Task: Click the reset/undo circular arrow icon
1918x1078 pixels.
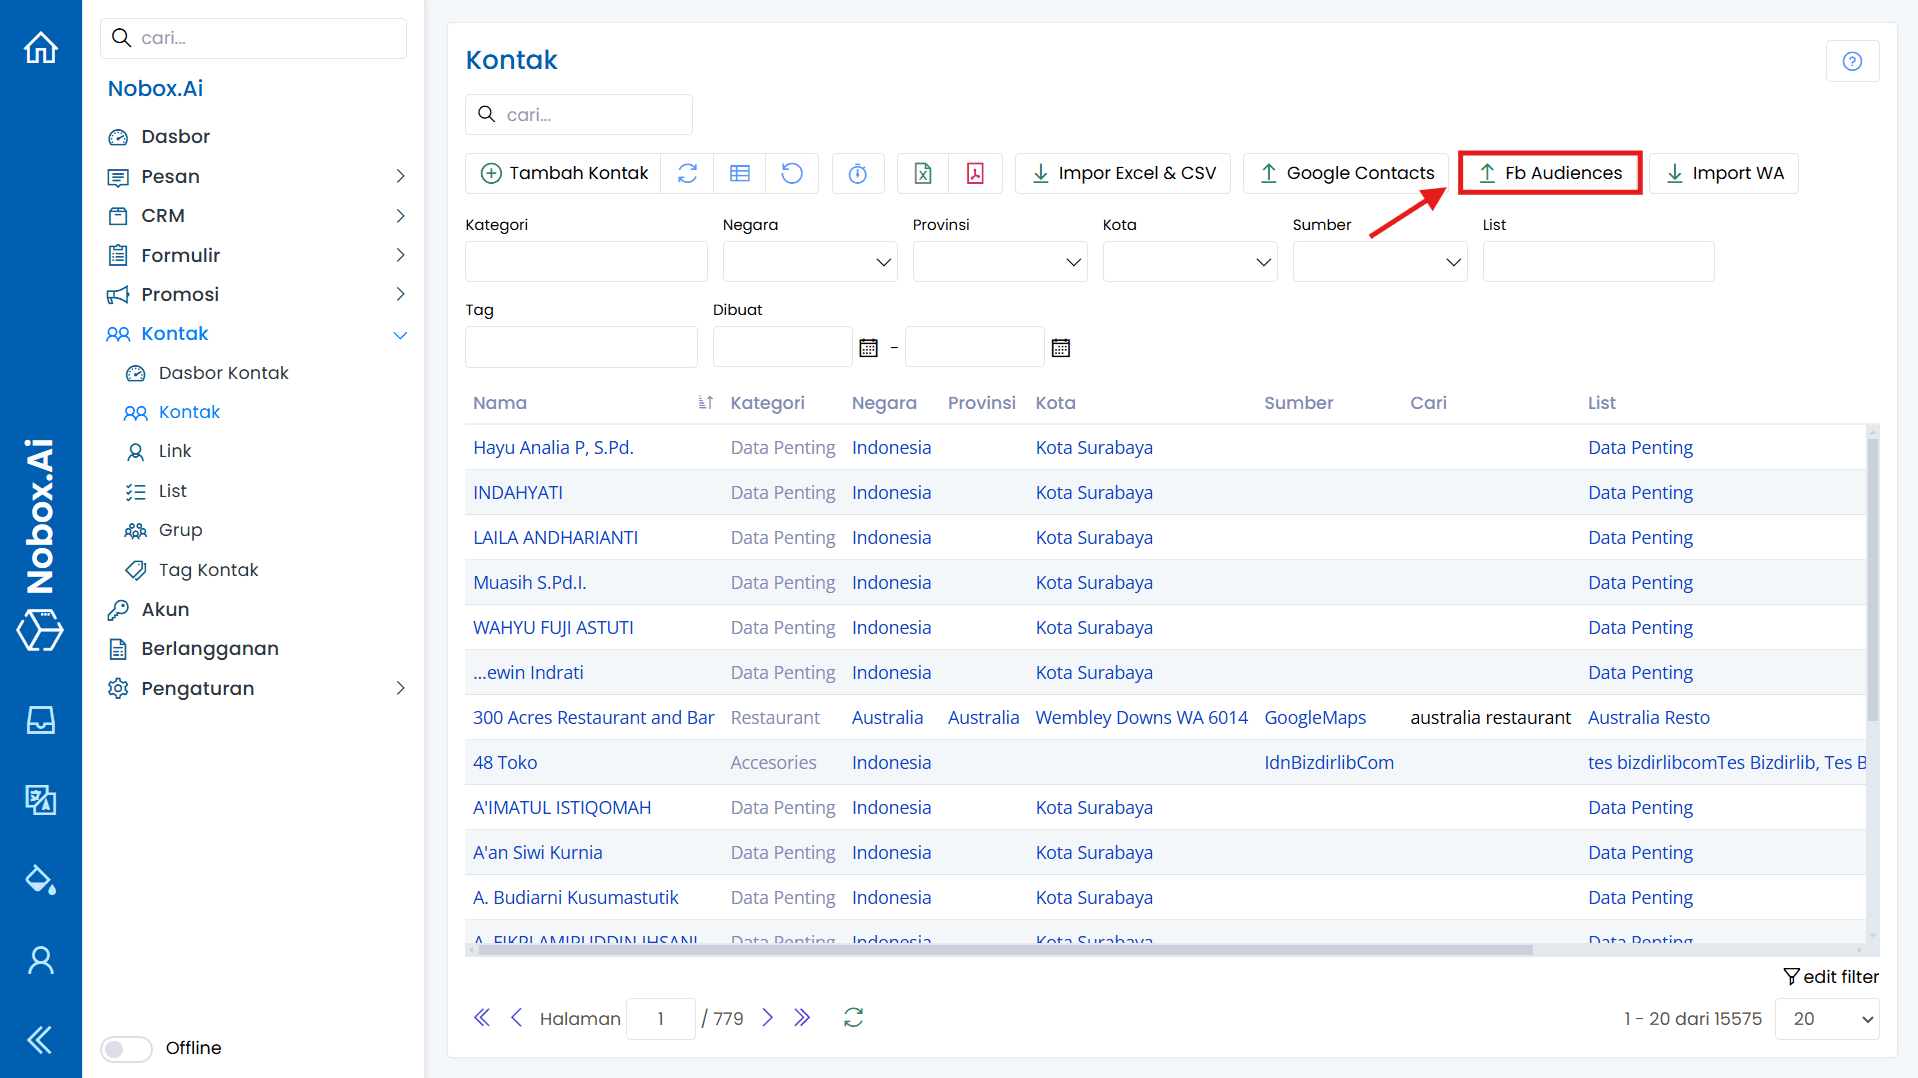Action: (792, 173)
